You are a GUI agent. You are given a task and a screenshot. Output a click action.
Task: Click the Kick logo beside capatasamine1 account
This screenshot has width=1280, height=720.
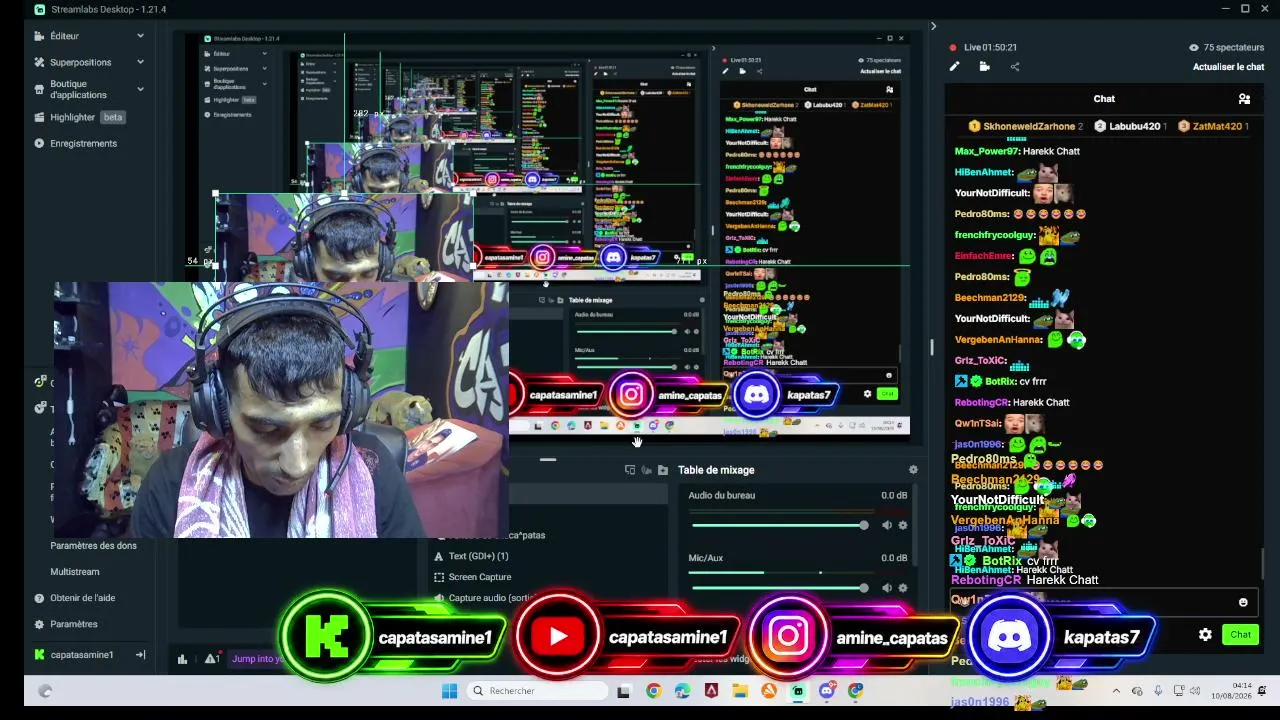coord(39,655)
